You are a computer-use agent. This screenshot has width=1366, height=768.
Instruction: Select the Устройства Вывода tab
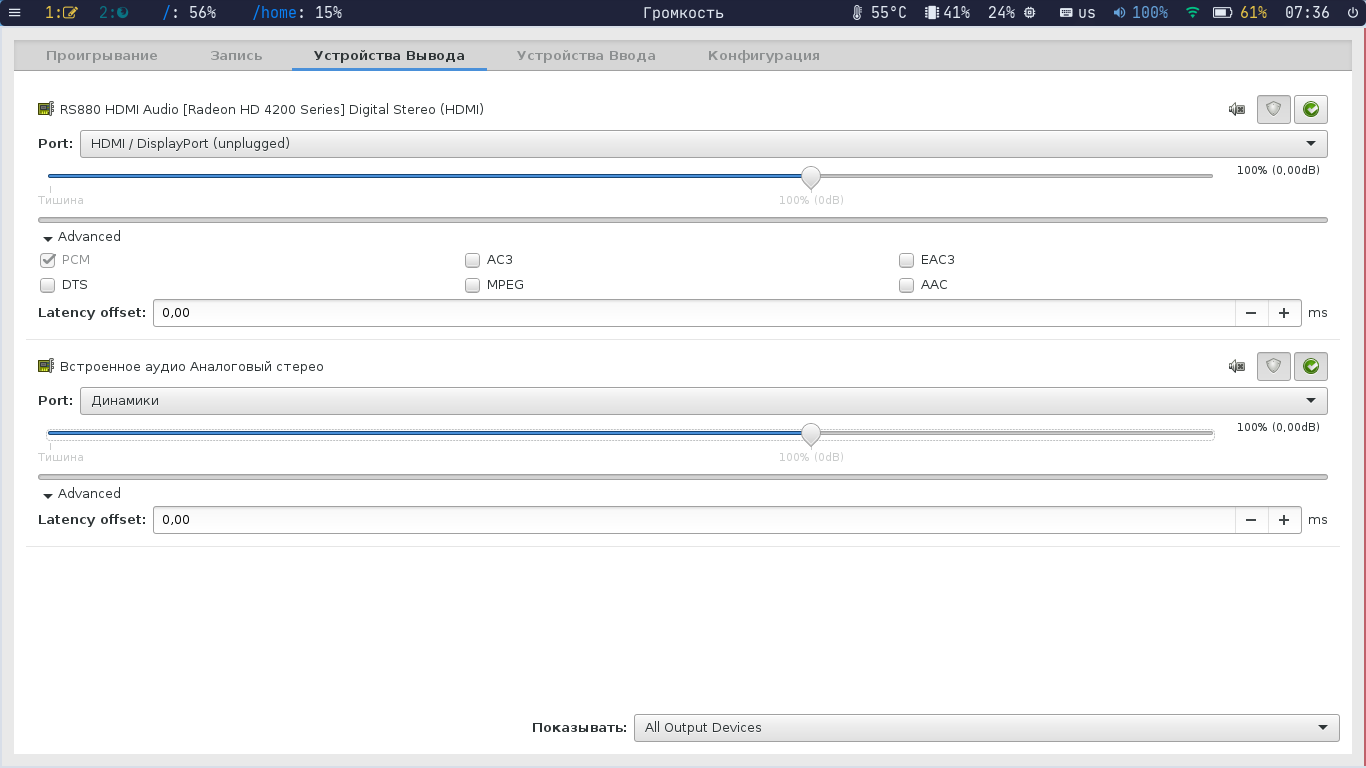click(389, 56)
